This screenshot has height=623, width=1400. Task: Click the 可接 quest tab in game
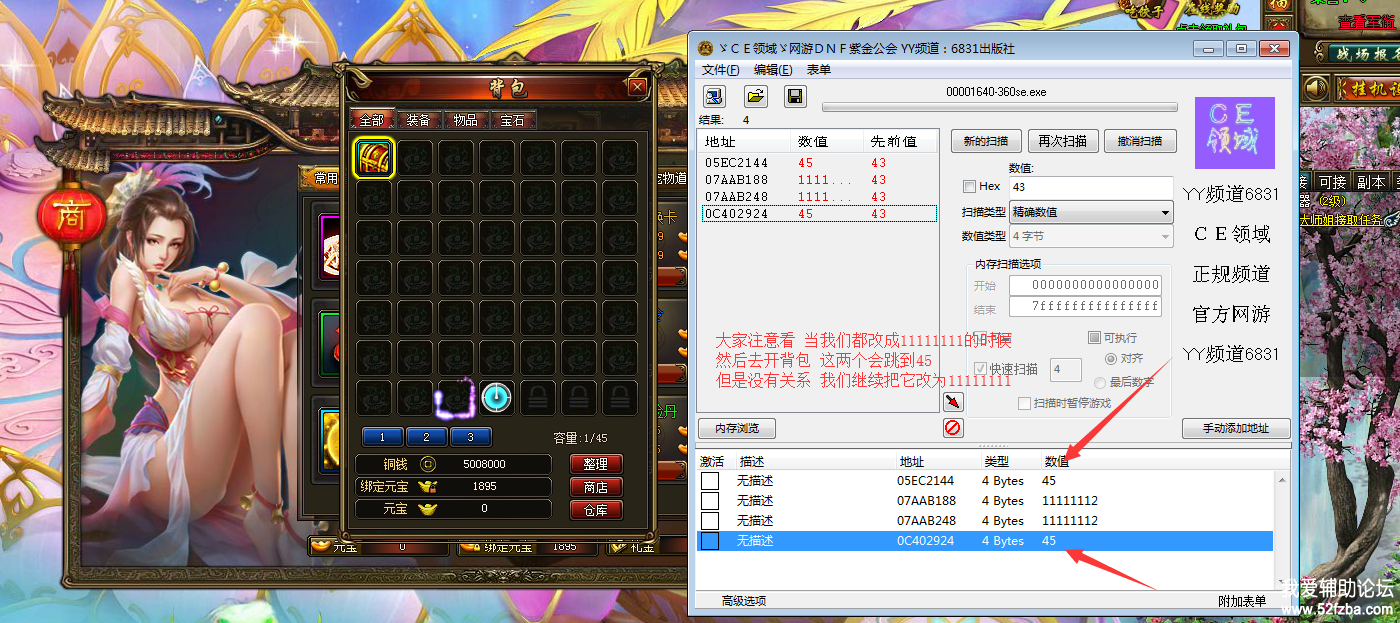coord(1332,182)
